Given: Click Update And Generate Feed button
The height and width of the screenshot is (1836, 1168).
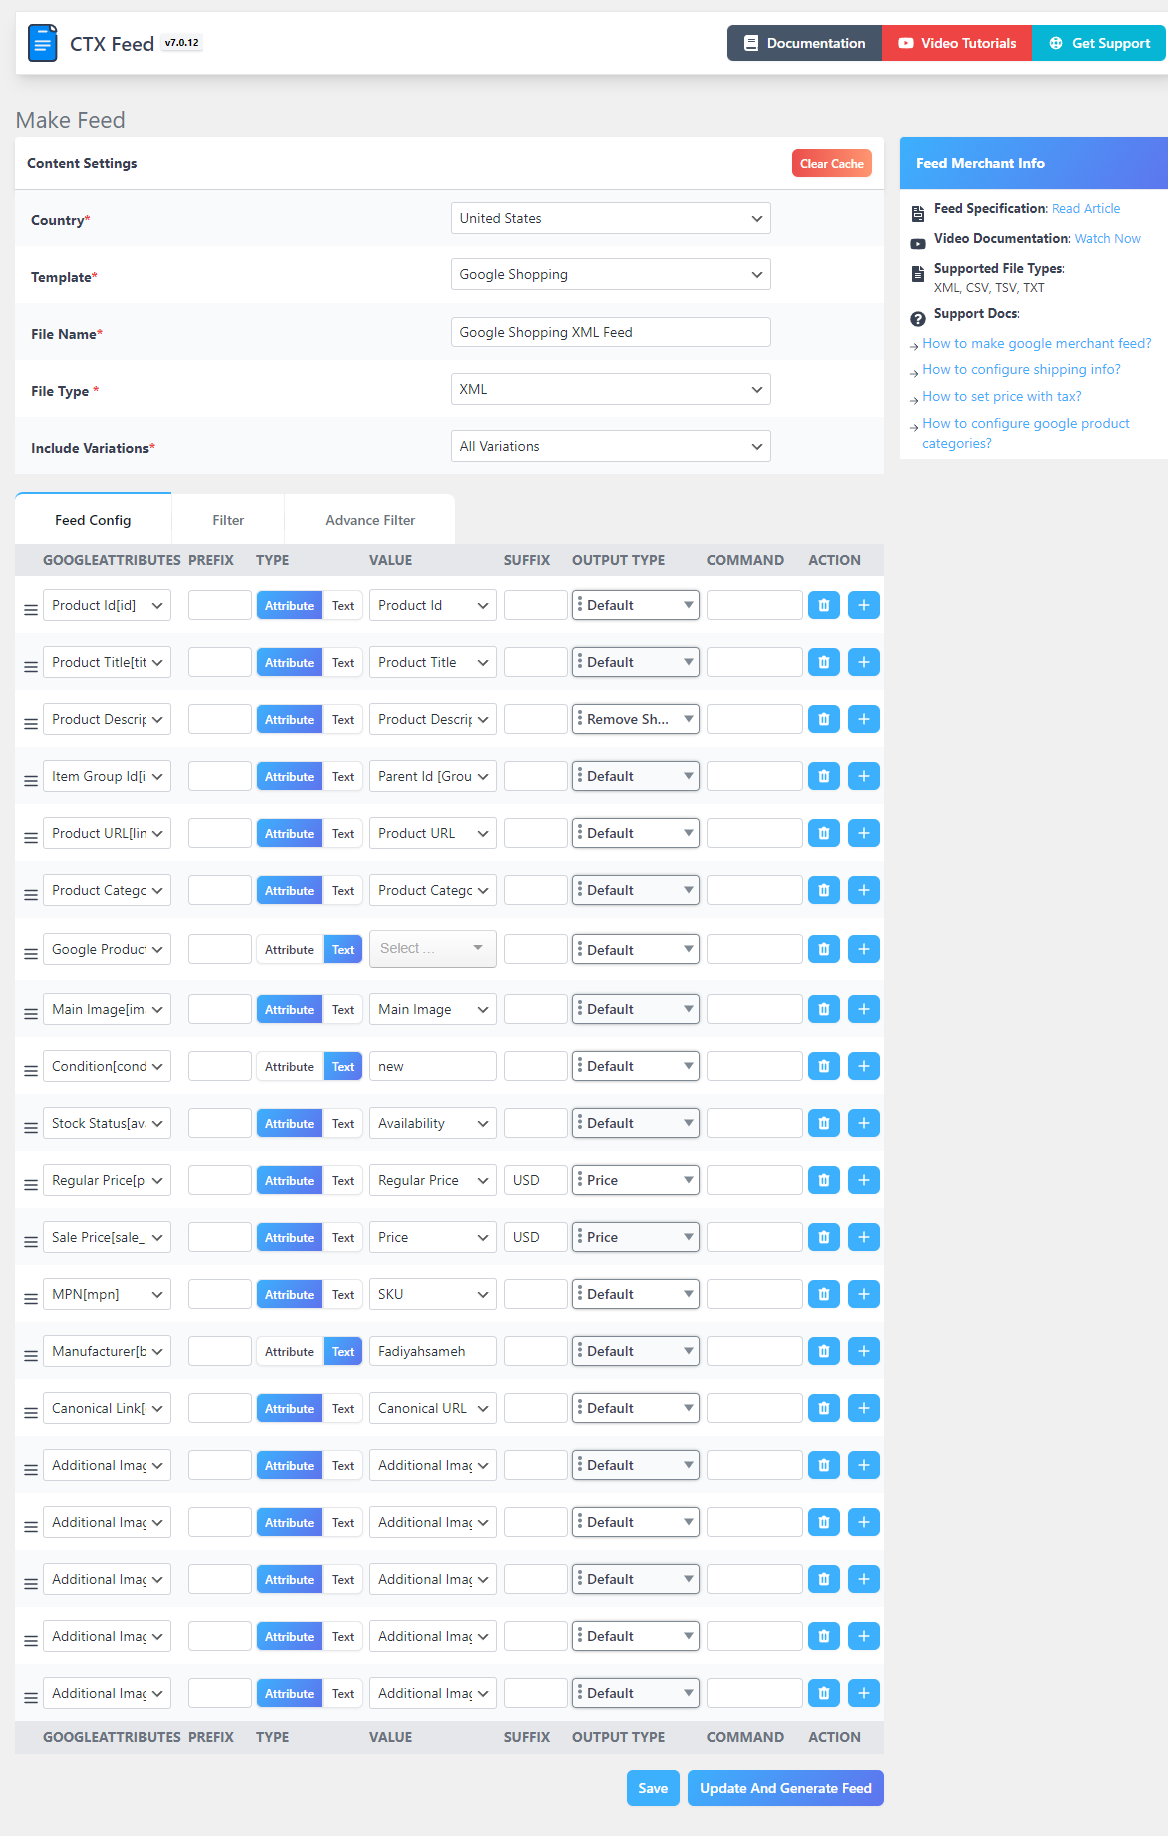Looking at the screenshot, I should tap(785, 1788).
